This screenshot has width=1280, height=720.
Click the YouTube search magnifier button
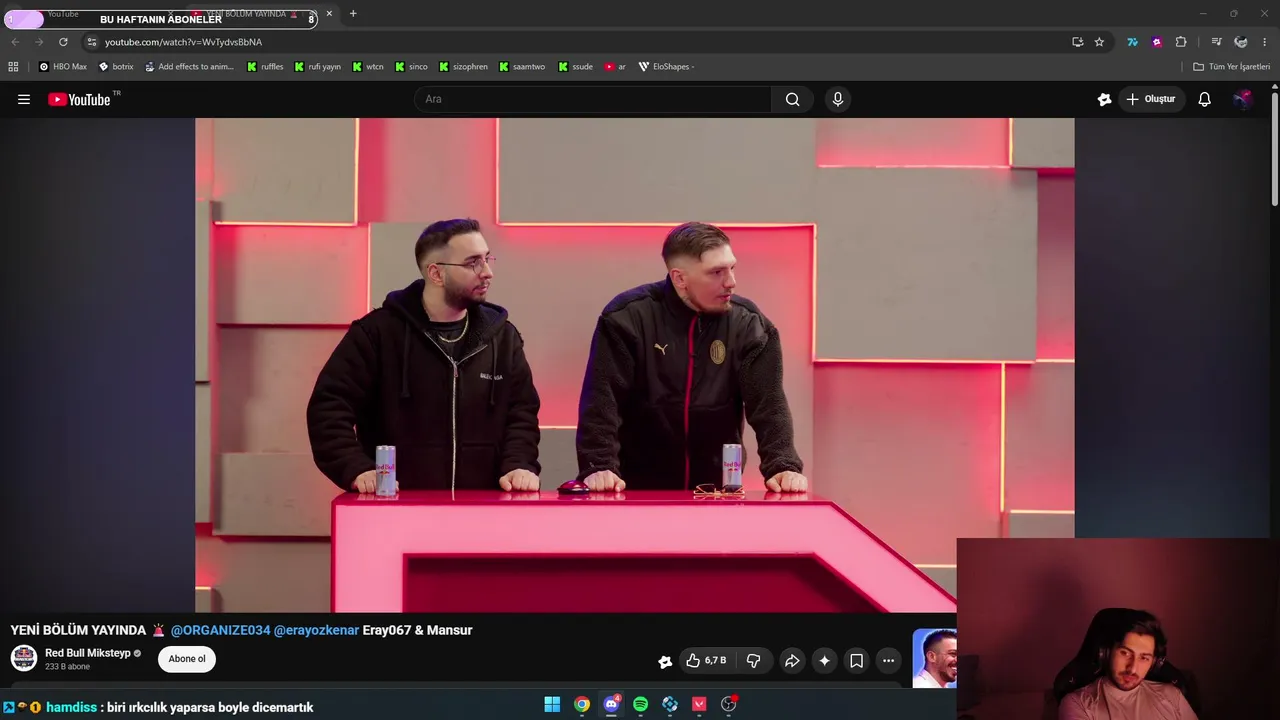(x=792, y=99)
